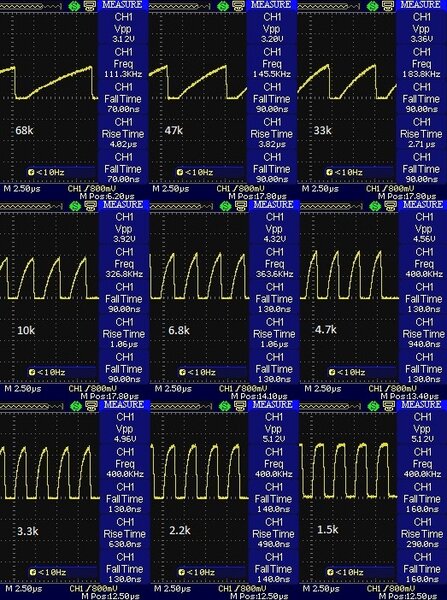
Task: Click the Rise Time 2.71µs reading
Action: [421, 145]
